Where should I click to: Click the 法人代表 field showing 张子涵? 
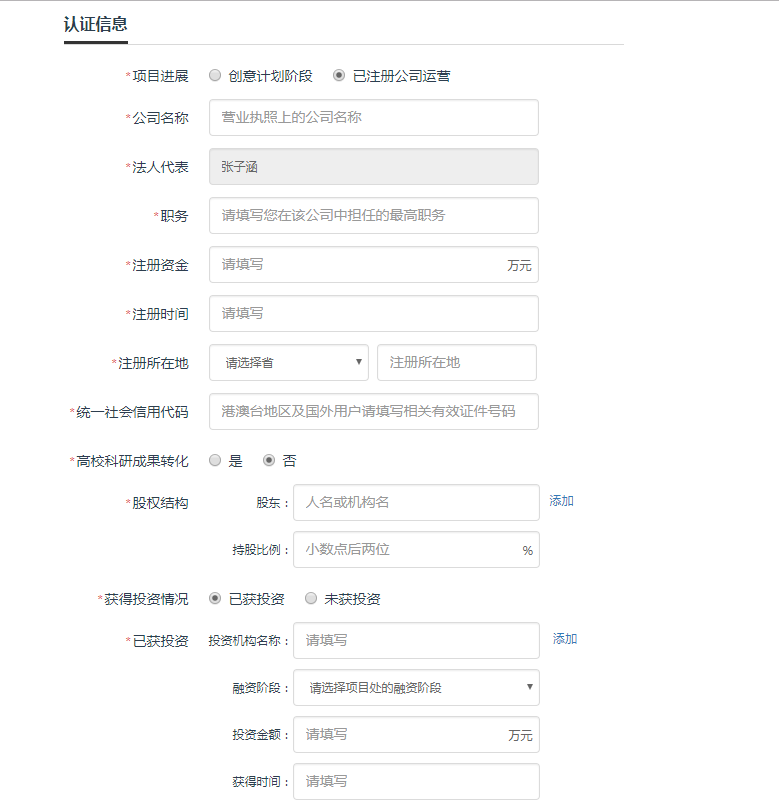click(x=373, y=167)
